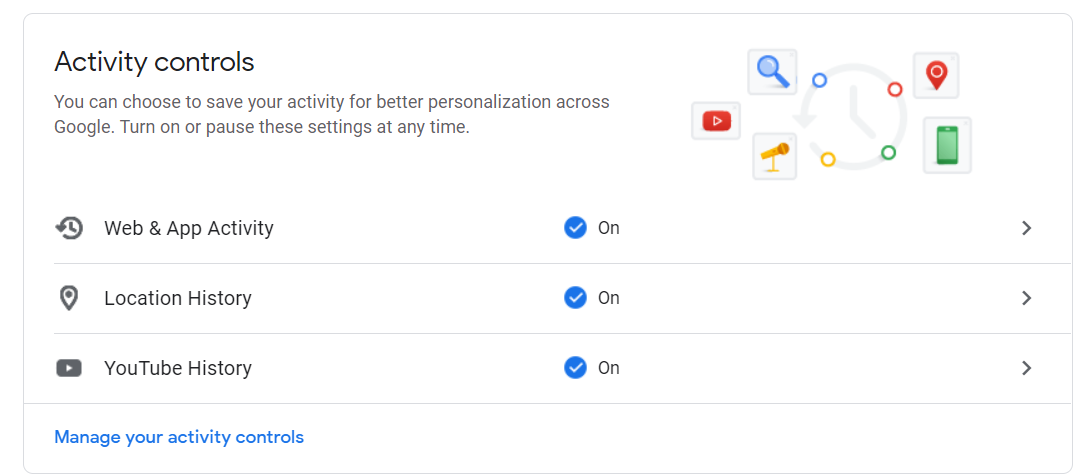Viewport: 1082px width, 475px height.
Task: Select the YouTube History row label
Action: click(178, 368)
